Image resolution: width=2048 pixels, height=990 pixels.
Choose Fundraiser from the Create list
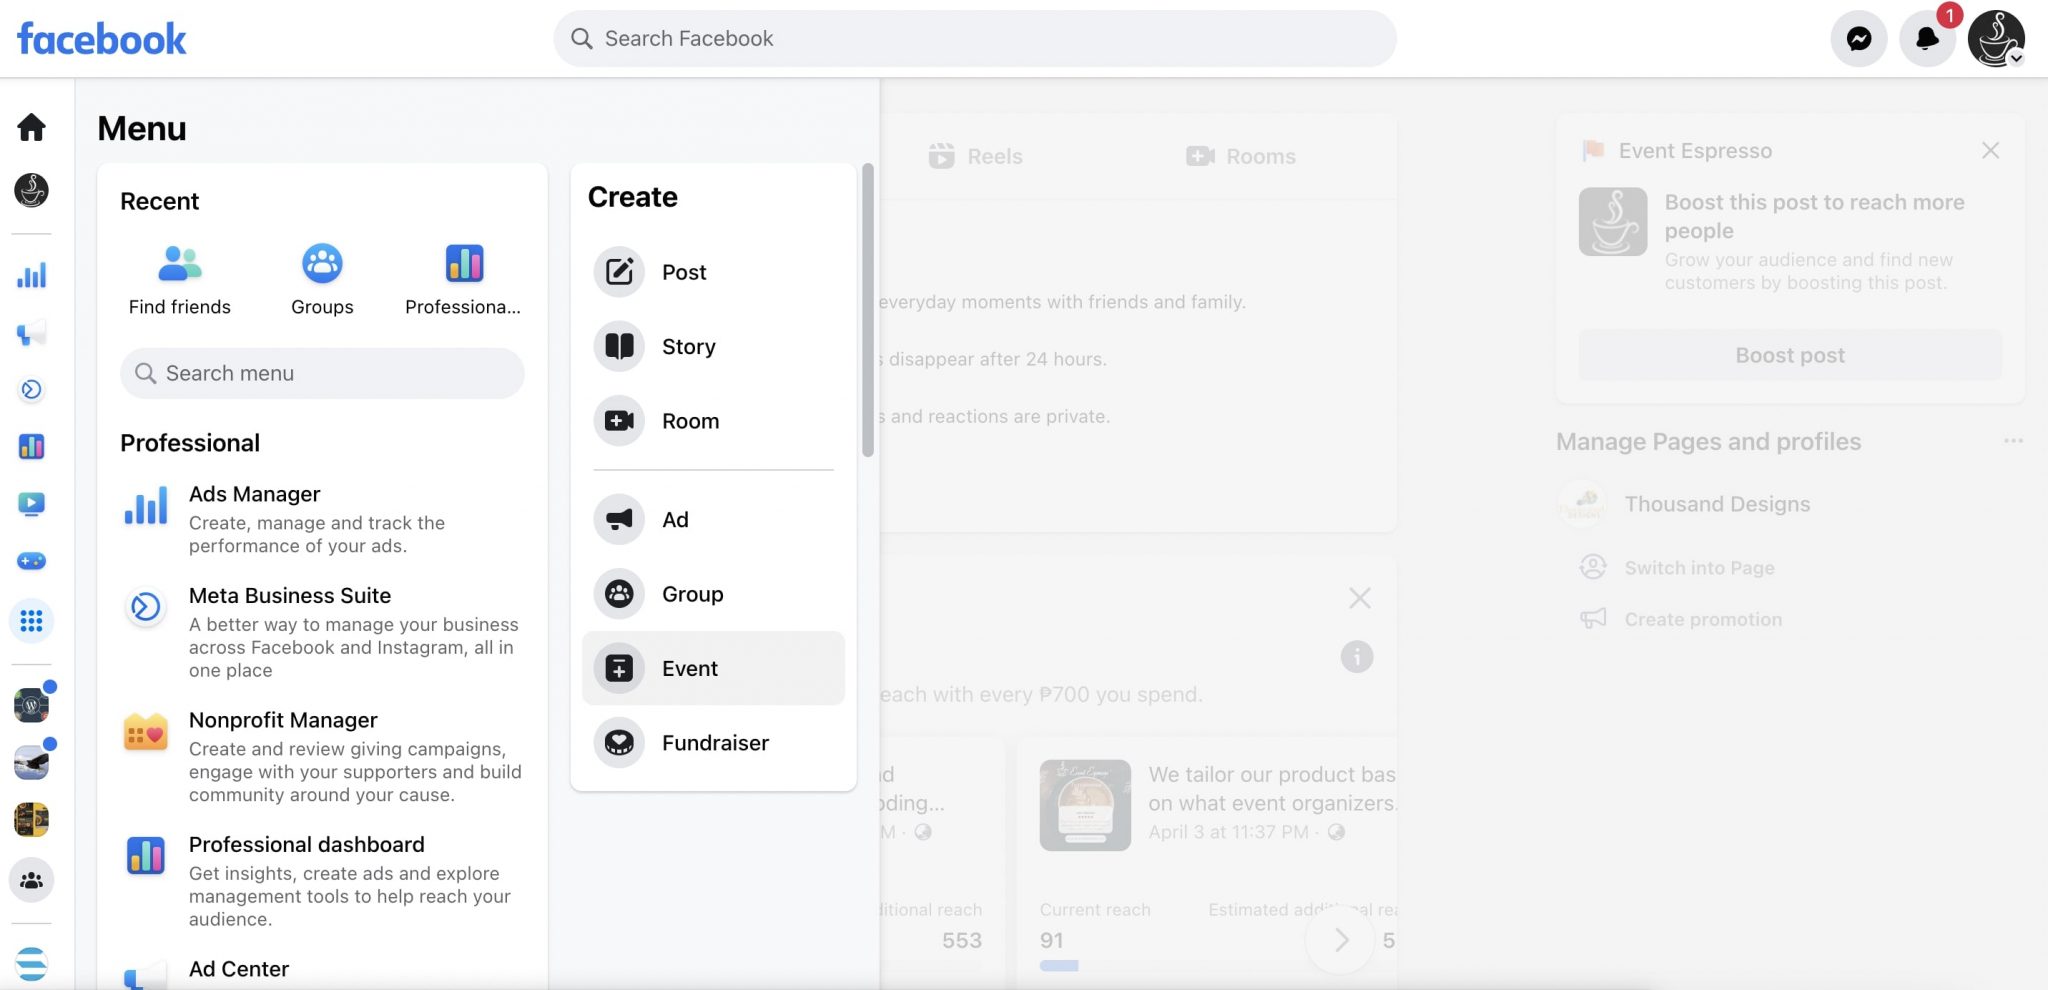[713, 743]
